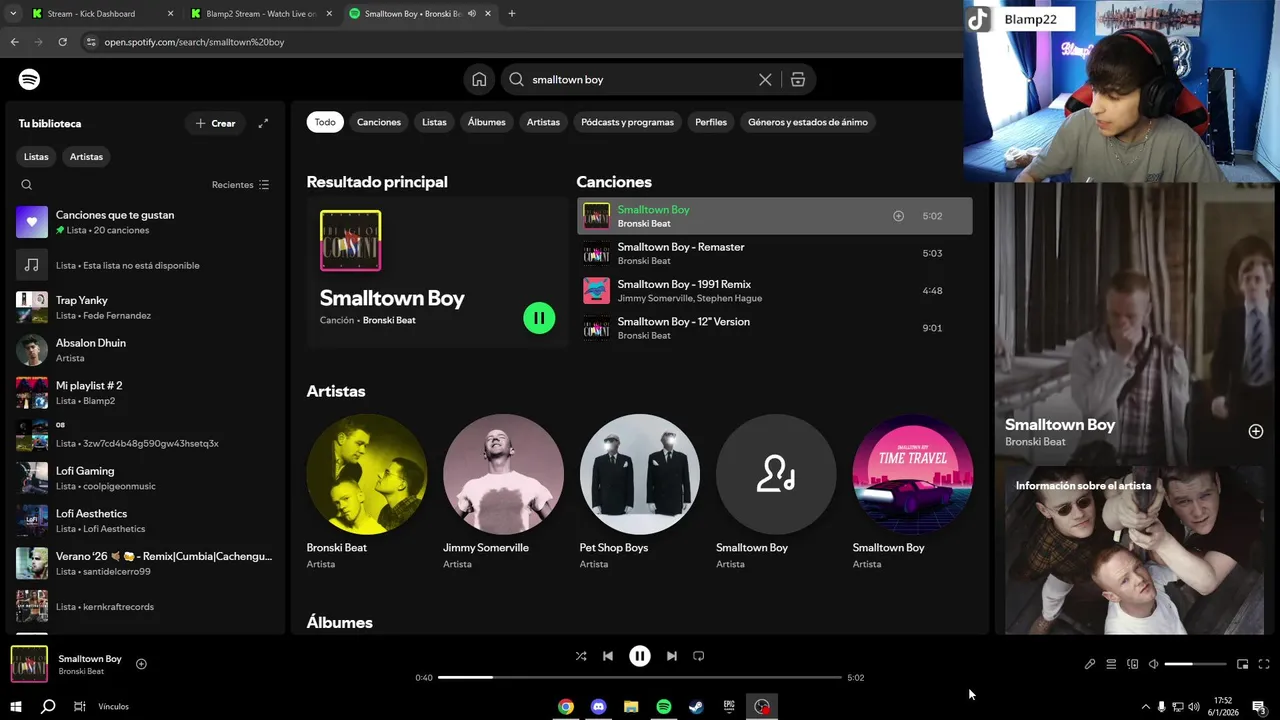
Task: Toggle repeat mode
Action: (699, 656)
